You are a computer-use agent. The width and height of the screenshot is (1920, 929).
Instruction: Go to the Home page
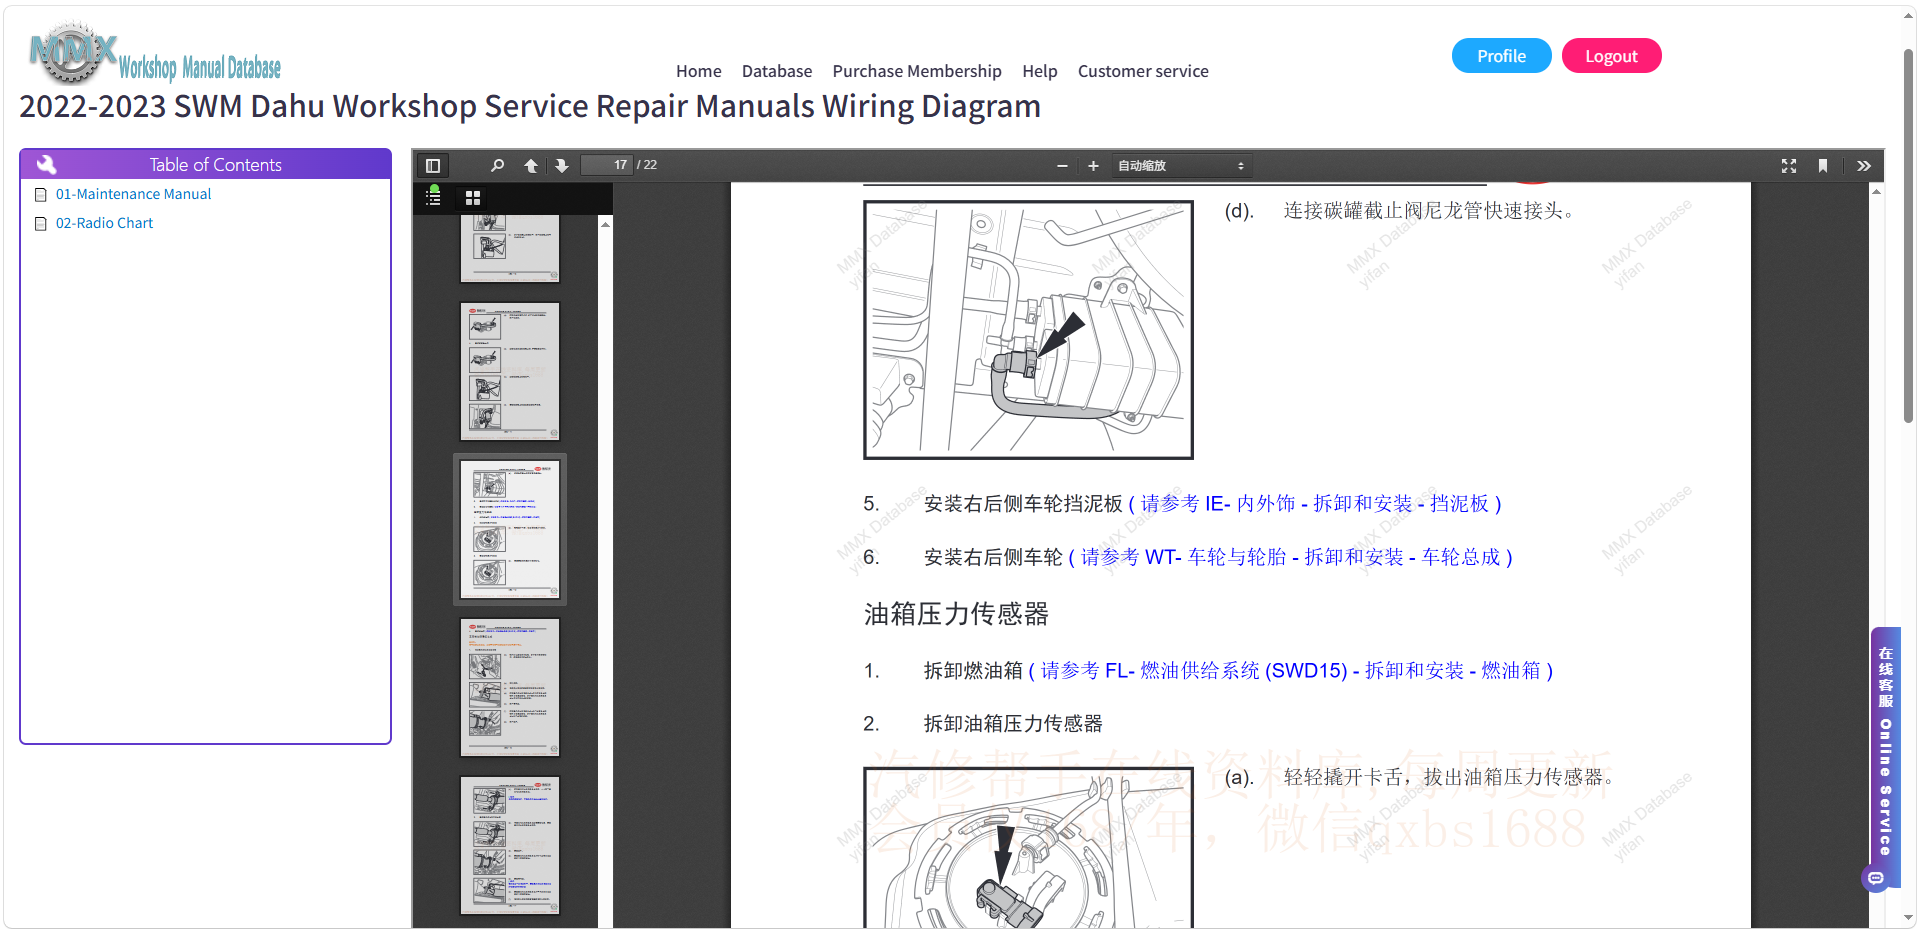pos(698,71)
